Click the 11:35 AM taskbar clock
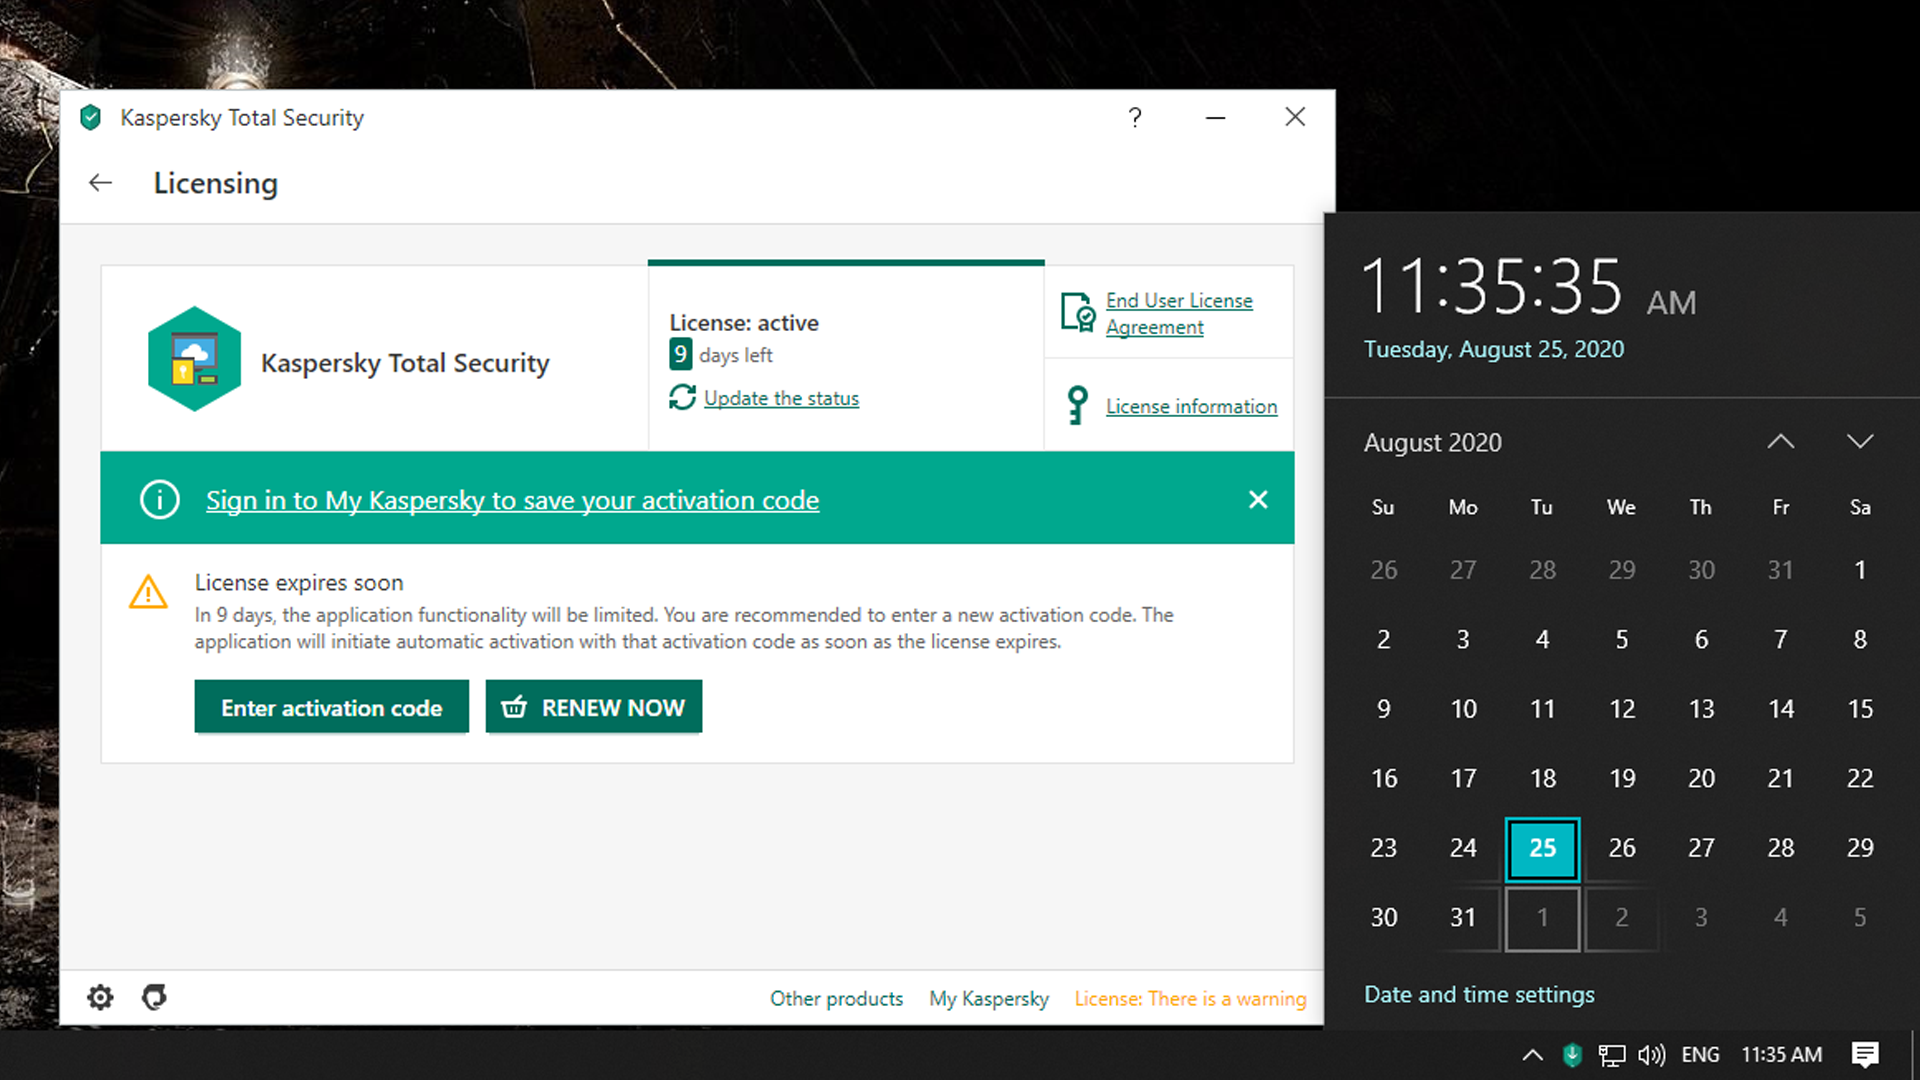 pyautogui.click(x=1782, y=1055)
